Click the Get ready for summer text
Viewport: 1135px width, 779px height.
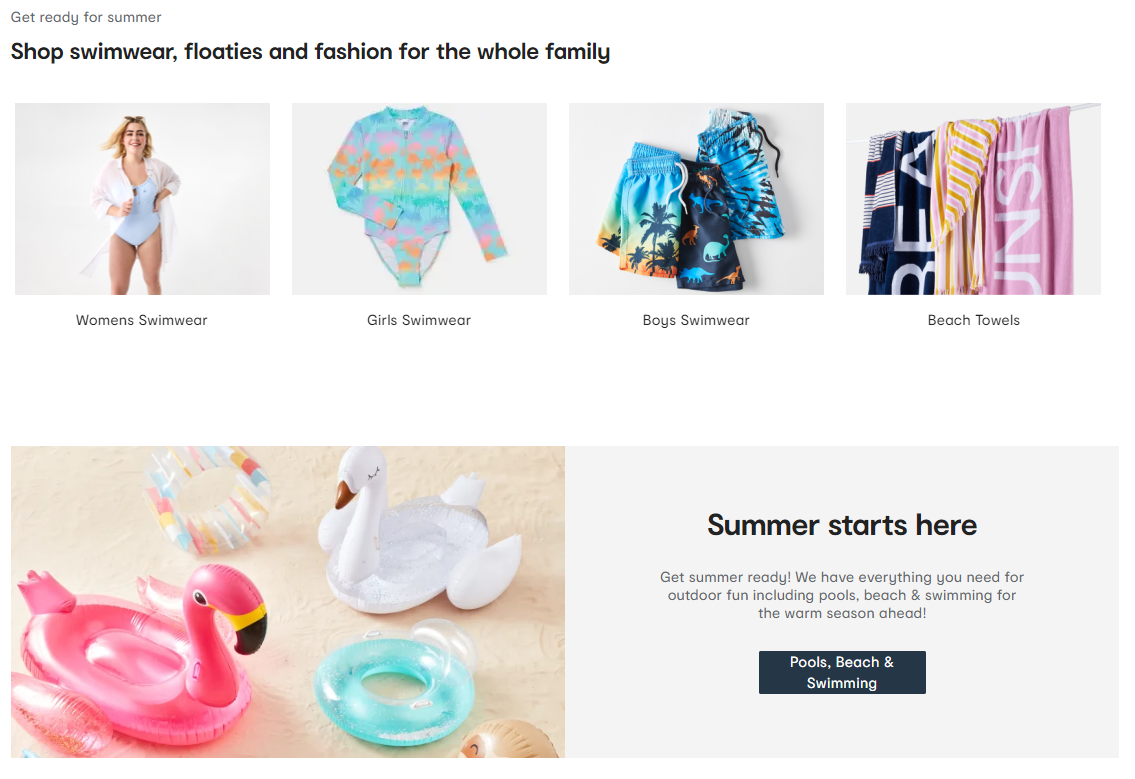click(x=86, y=17)
